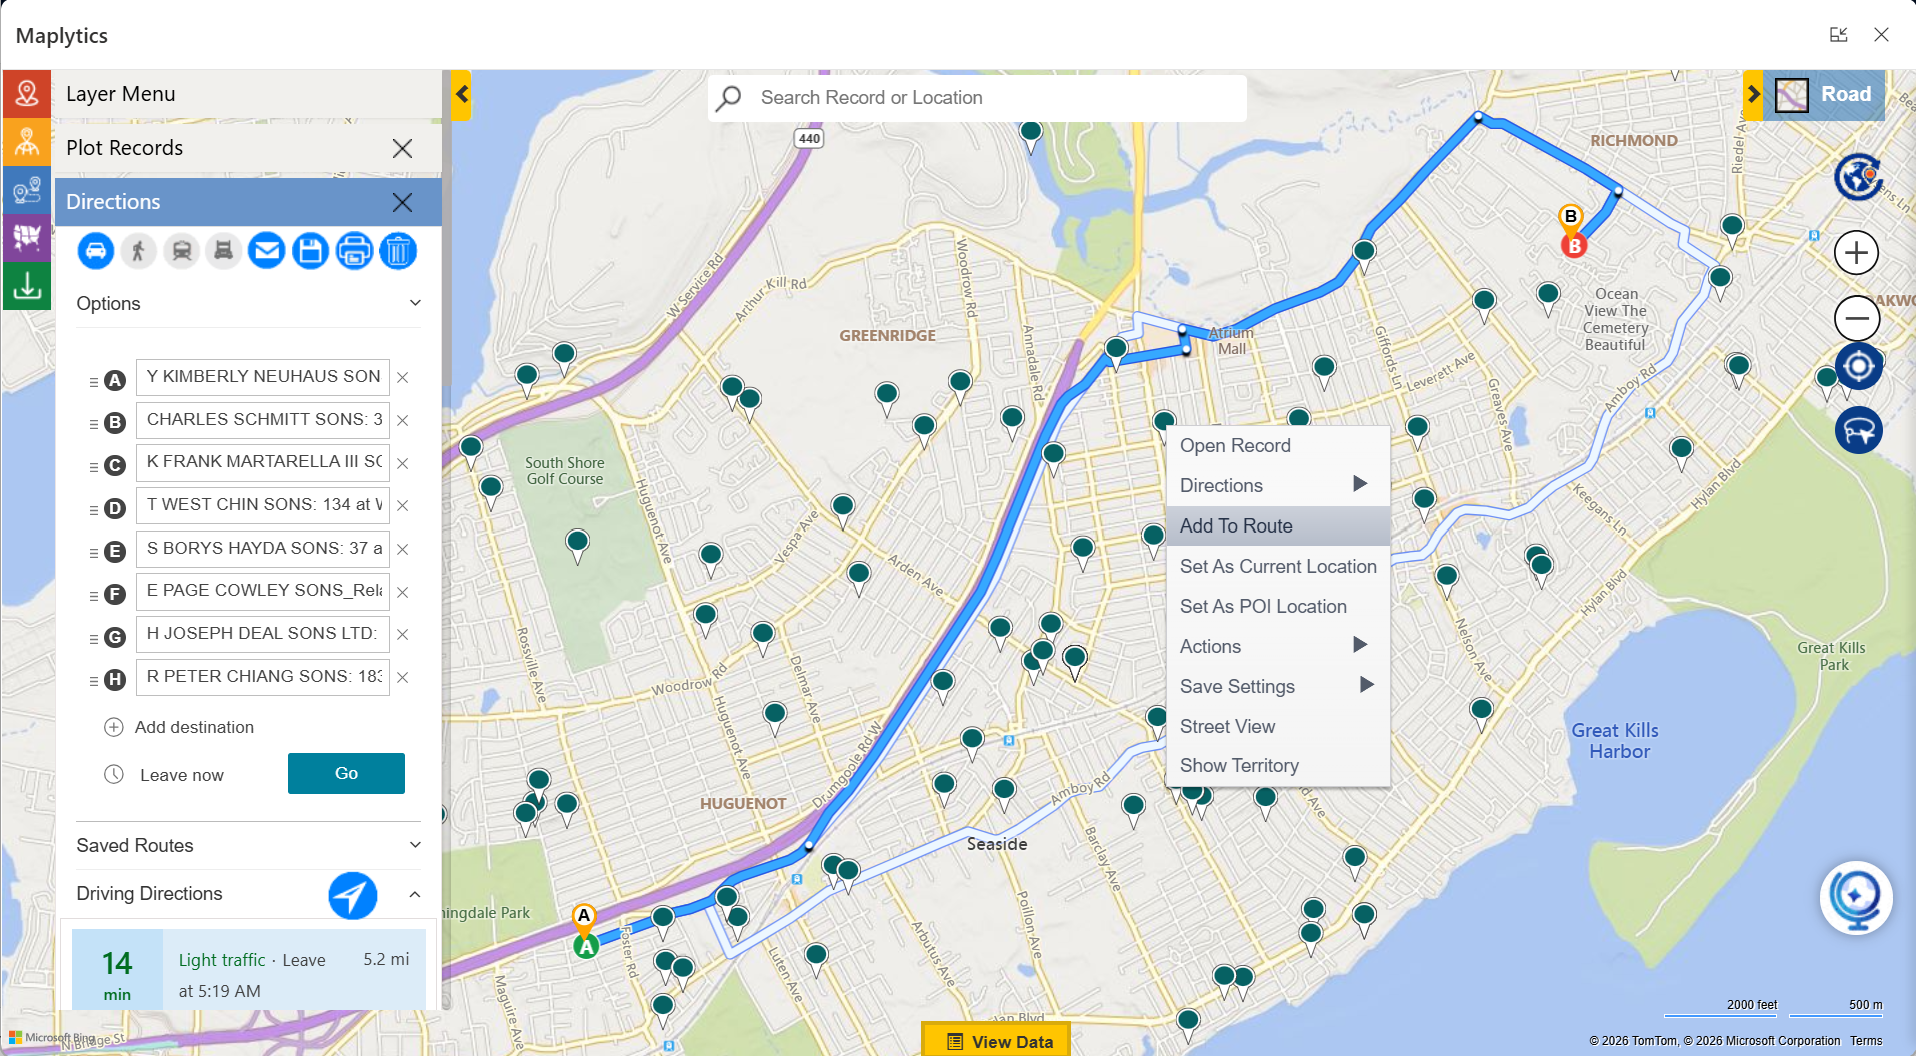This screenshot has height=1056, width=1916.
Task: Choose Open Record from context menu
Action: pos(1278,446)
